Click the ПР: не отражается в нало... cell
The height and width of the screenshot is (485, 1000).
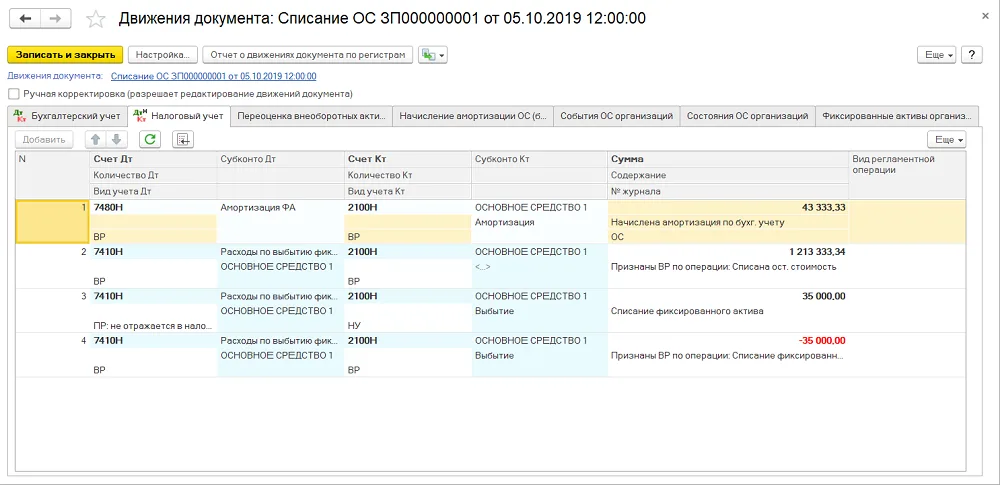click(x=153, y=325)
